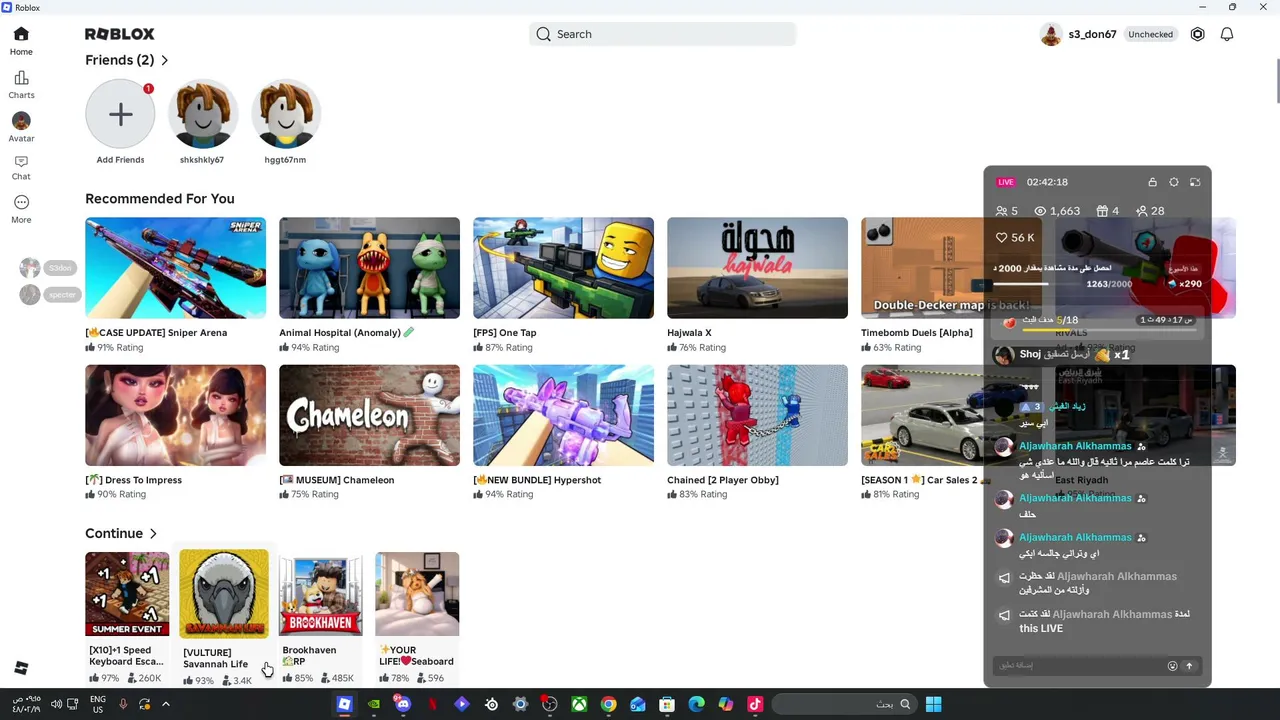This screenshot has width=1280, height=720.
Task: Open the xpecter chat head in the sidebar
Action: coord(30,294)
